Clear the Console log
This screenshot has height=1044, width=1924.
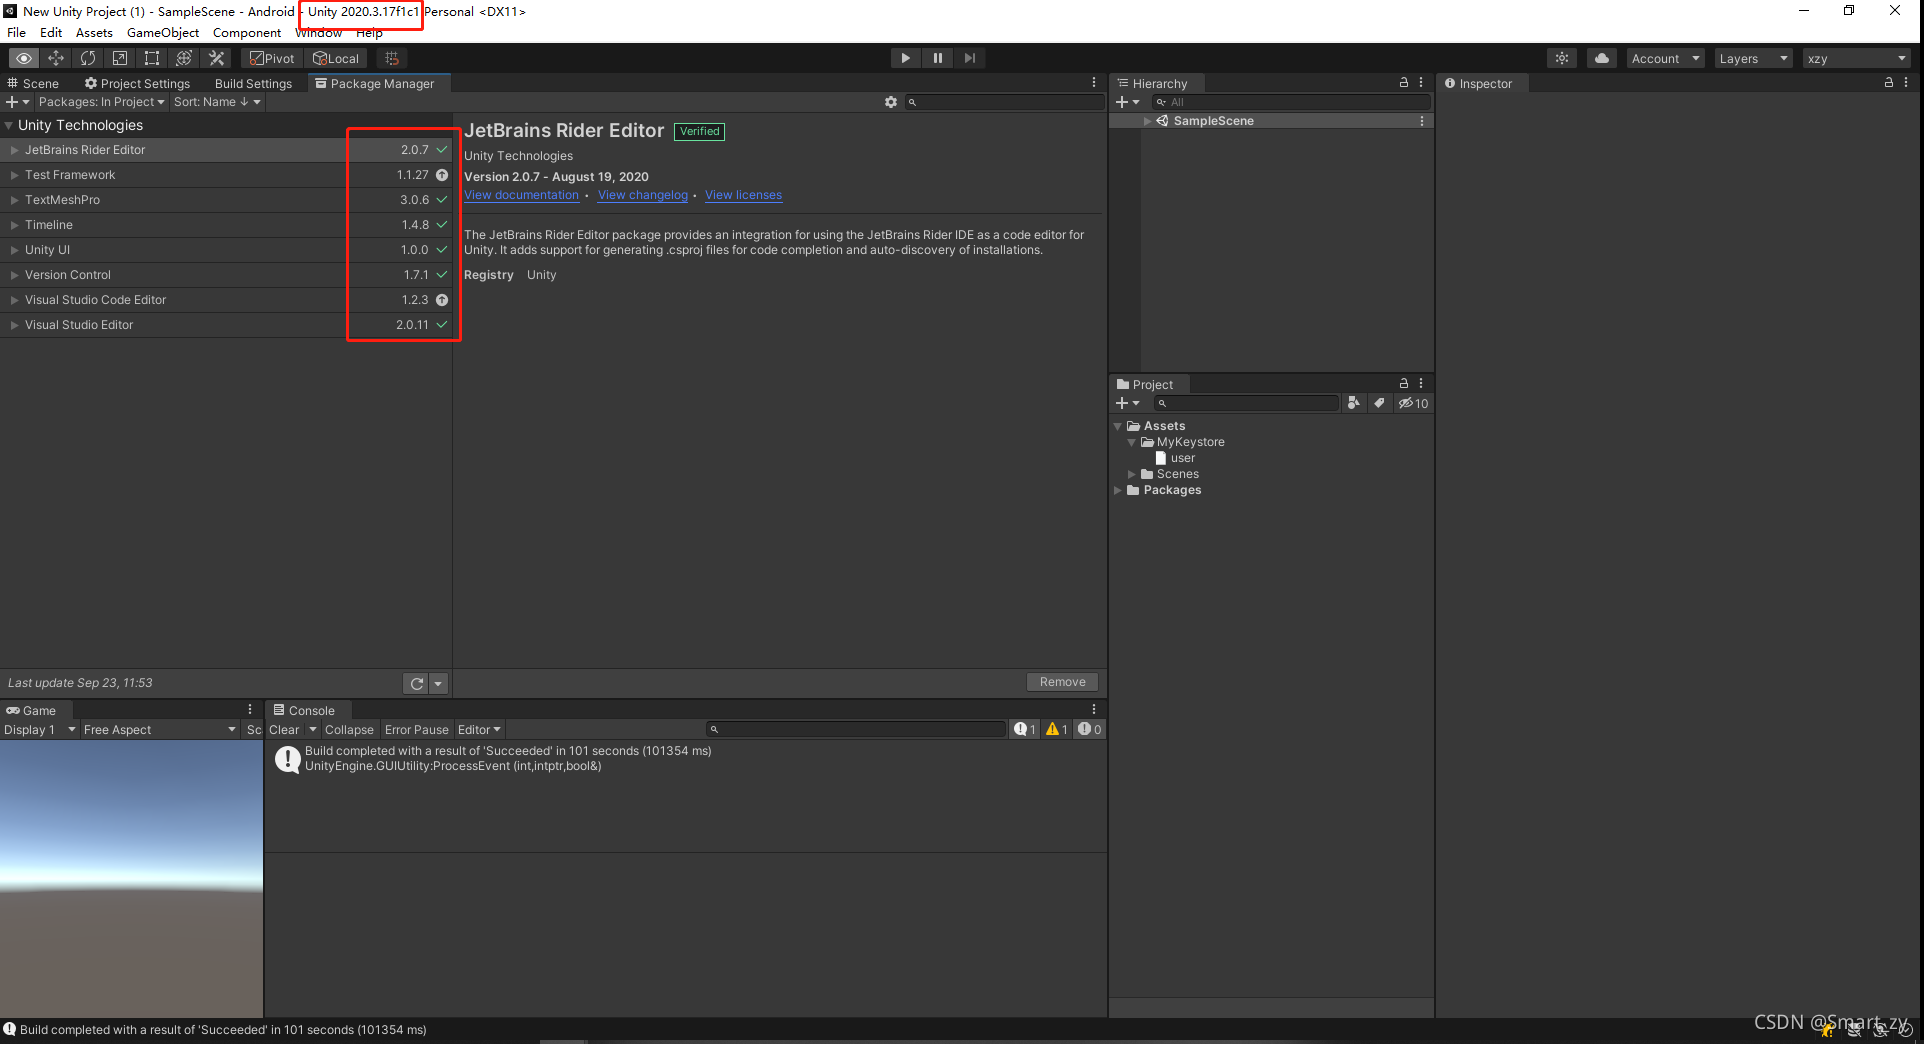coord(284,730)
